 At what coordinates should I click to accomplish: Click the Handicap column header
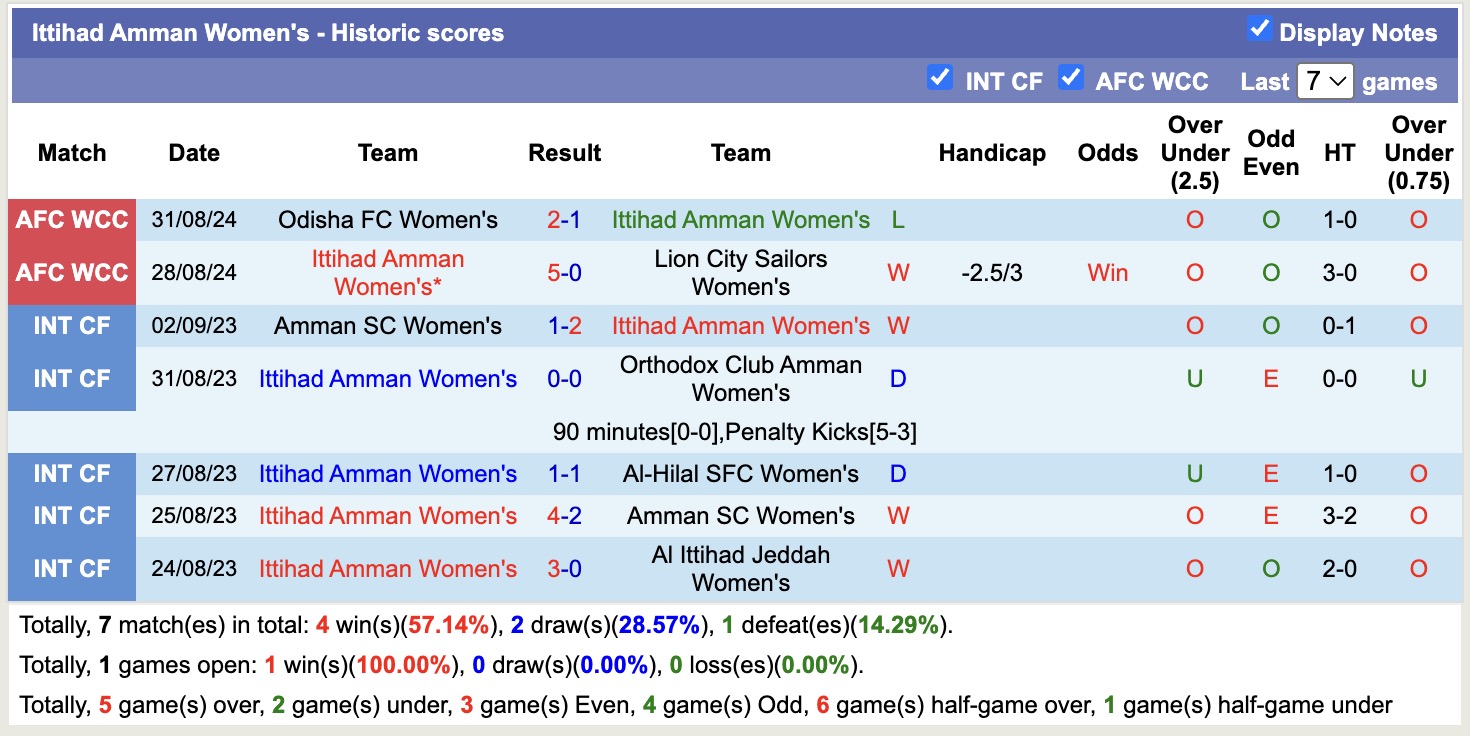pyautogui.click(x=992, y=153)
